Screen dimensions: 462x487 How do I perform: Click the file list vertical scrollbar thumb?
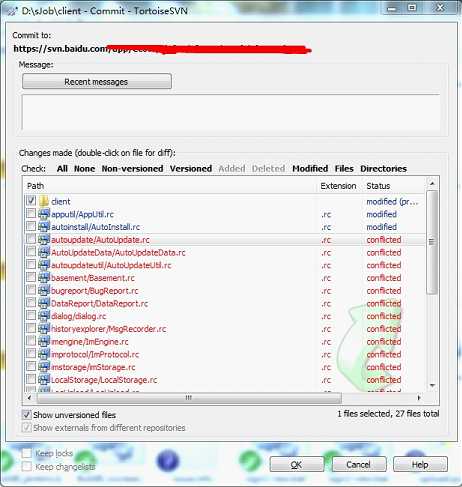tap(432, 242)
